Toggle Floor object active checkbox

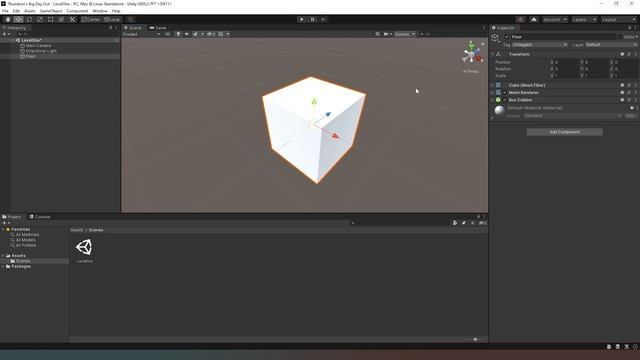(x=507, y=37)
